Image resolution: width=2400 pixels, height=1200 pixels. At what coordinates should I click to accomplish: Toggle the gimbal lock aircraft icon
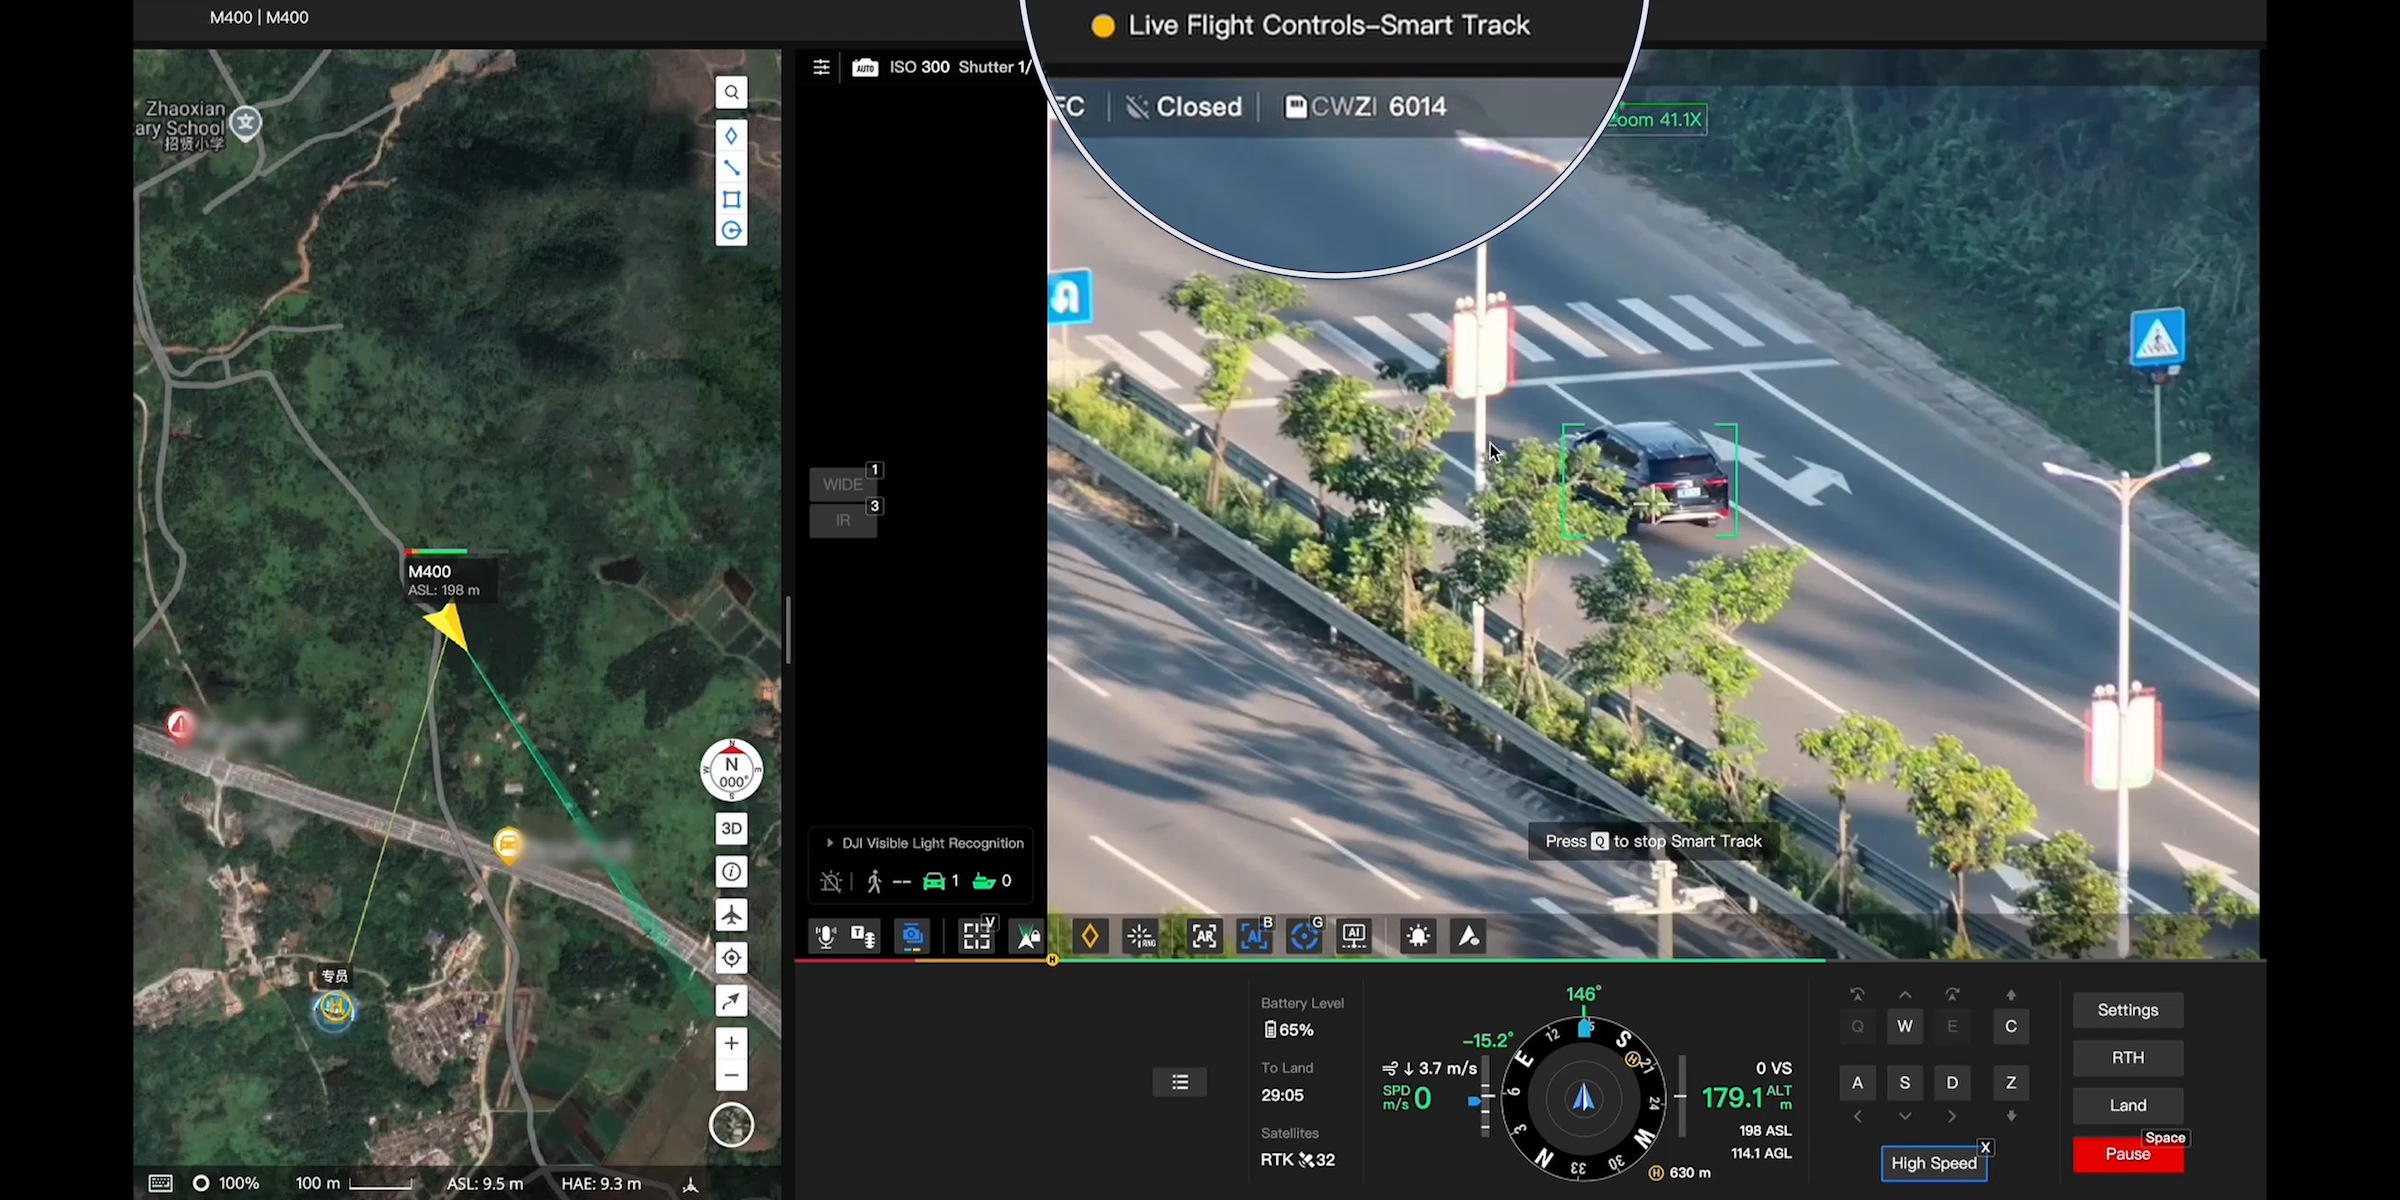[1027, 937]
